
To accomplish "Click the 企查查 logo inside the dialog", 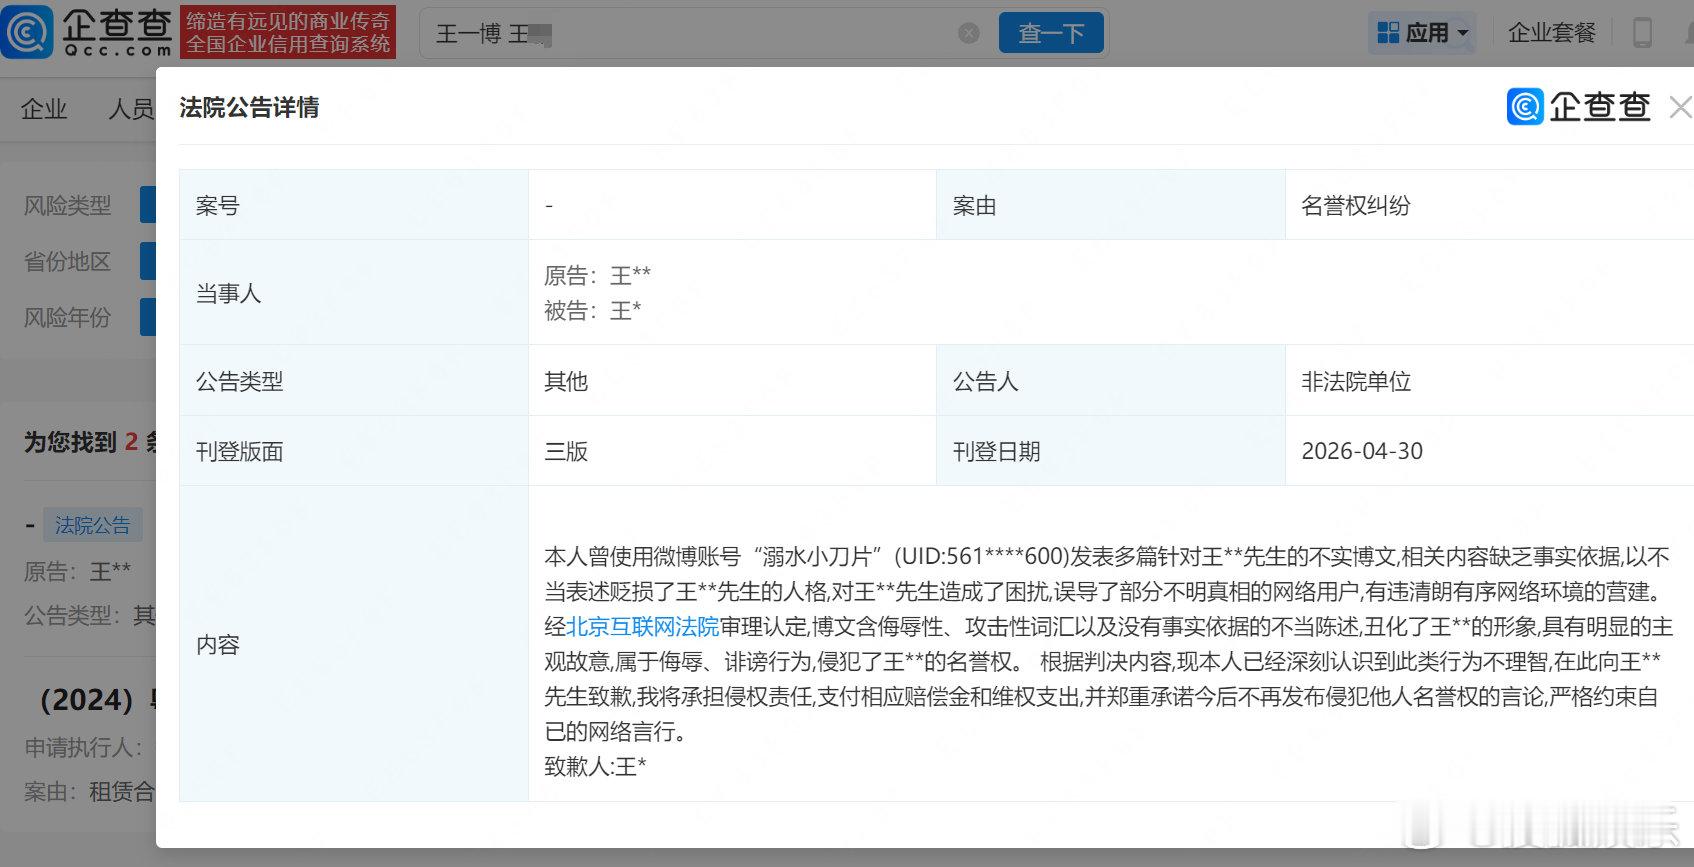I will click(1578, 106).
